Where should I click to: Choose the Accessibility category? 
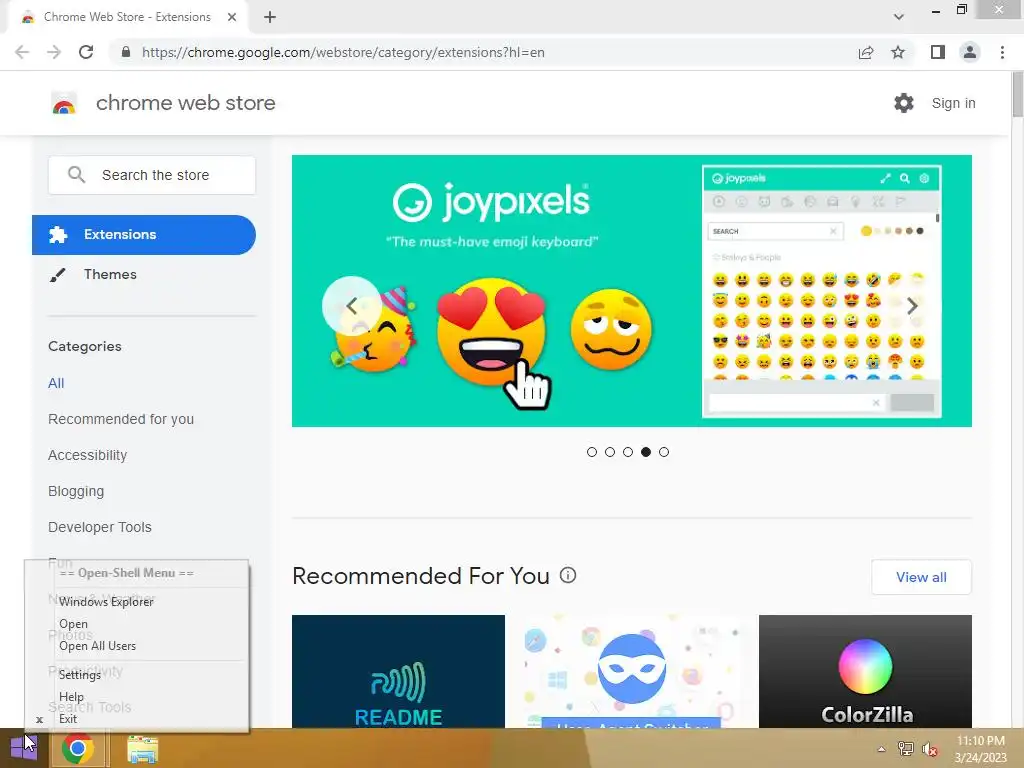pyautogui.click(x=88, y=455)
